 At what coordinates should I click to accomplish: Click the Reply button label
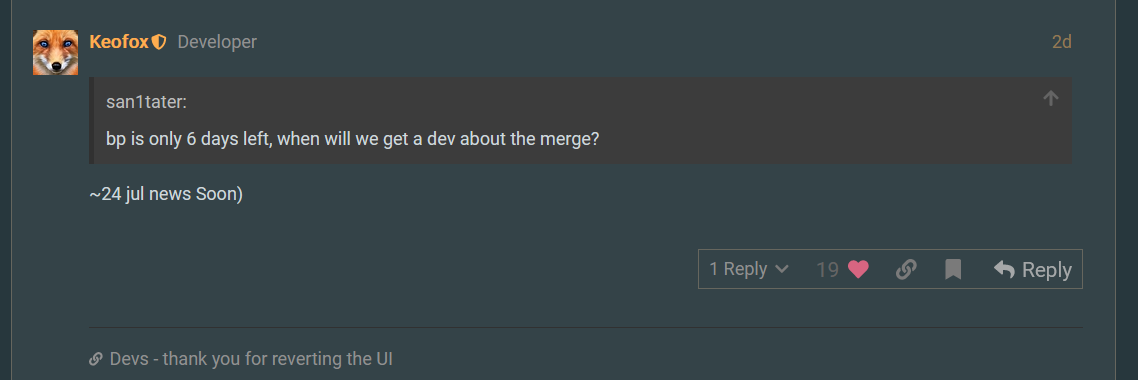(1047, 270)
